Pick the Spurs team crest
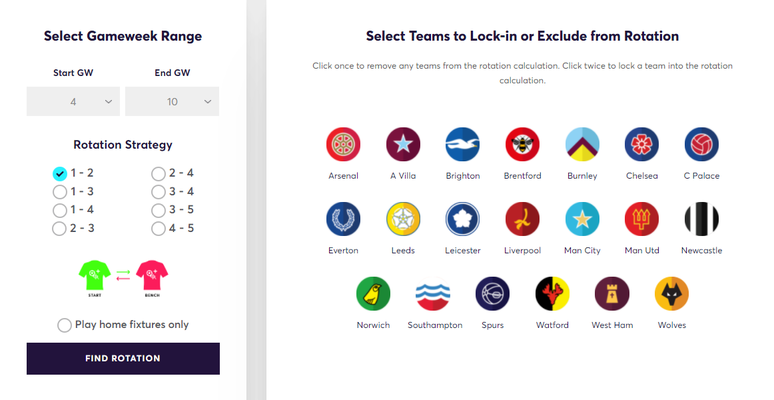The width and height of the screenshot is (774, 400). coord(492,294)
